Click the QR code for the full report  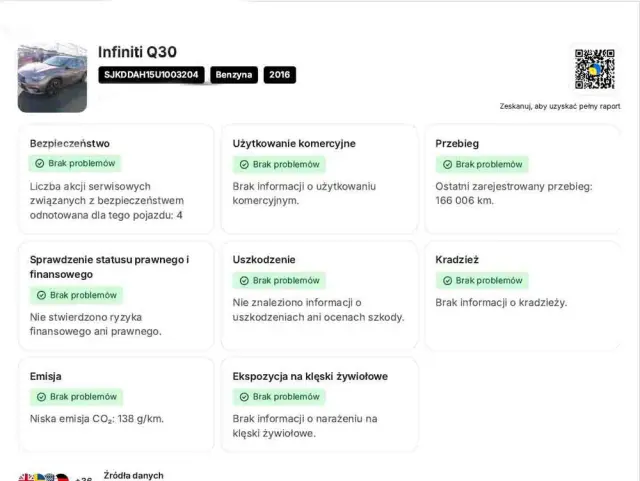click(594, 68)
